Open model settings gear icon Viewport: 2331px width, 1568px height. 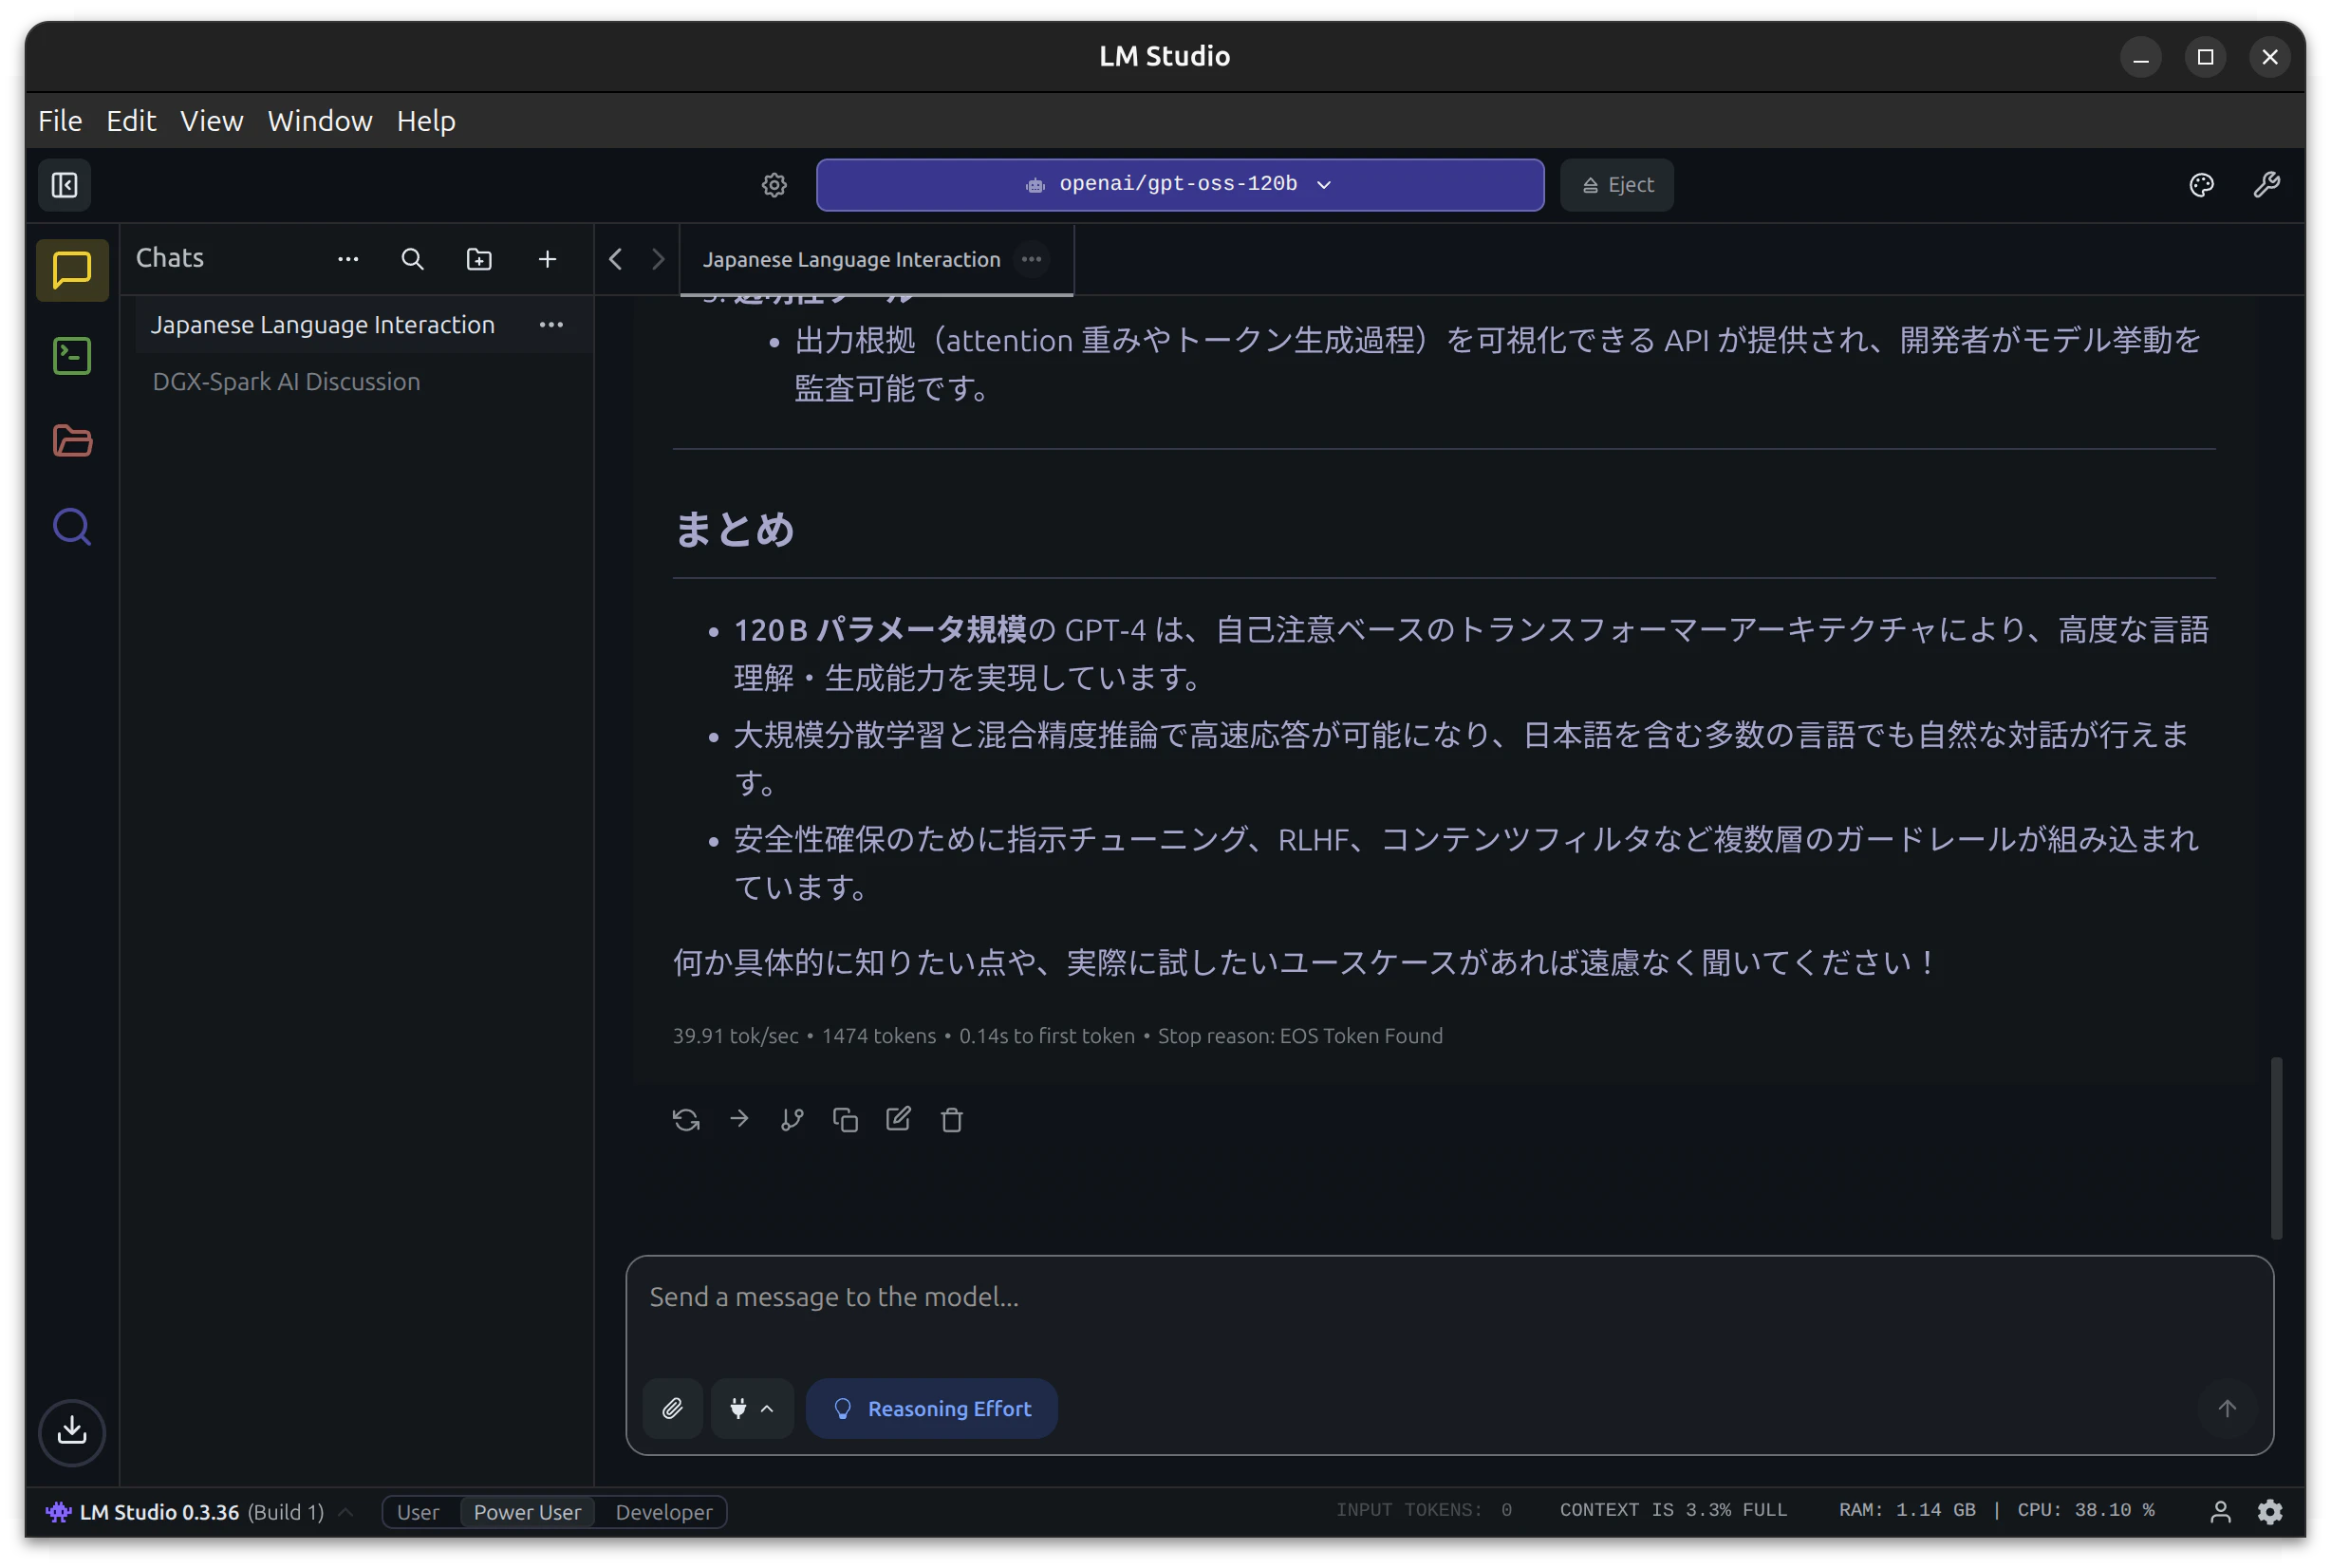pos(774,185)
